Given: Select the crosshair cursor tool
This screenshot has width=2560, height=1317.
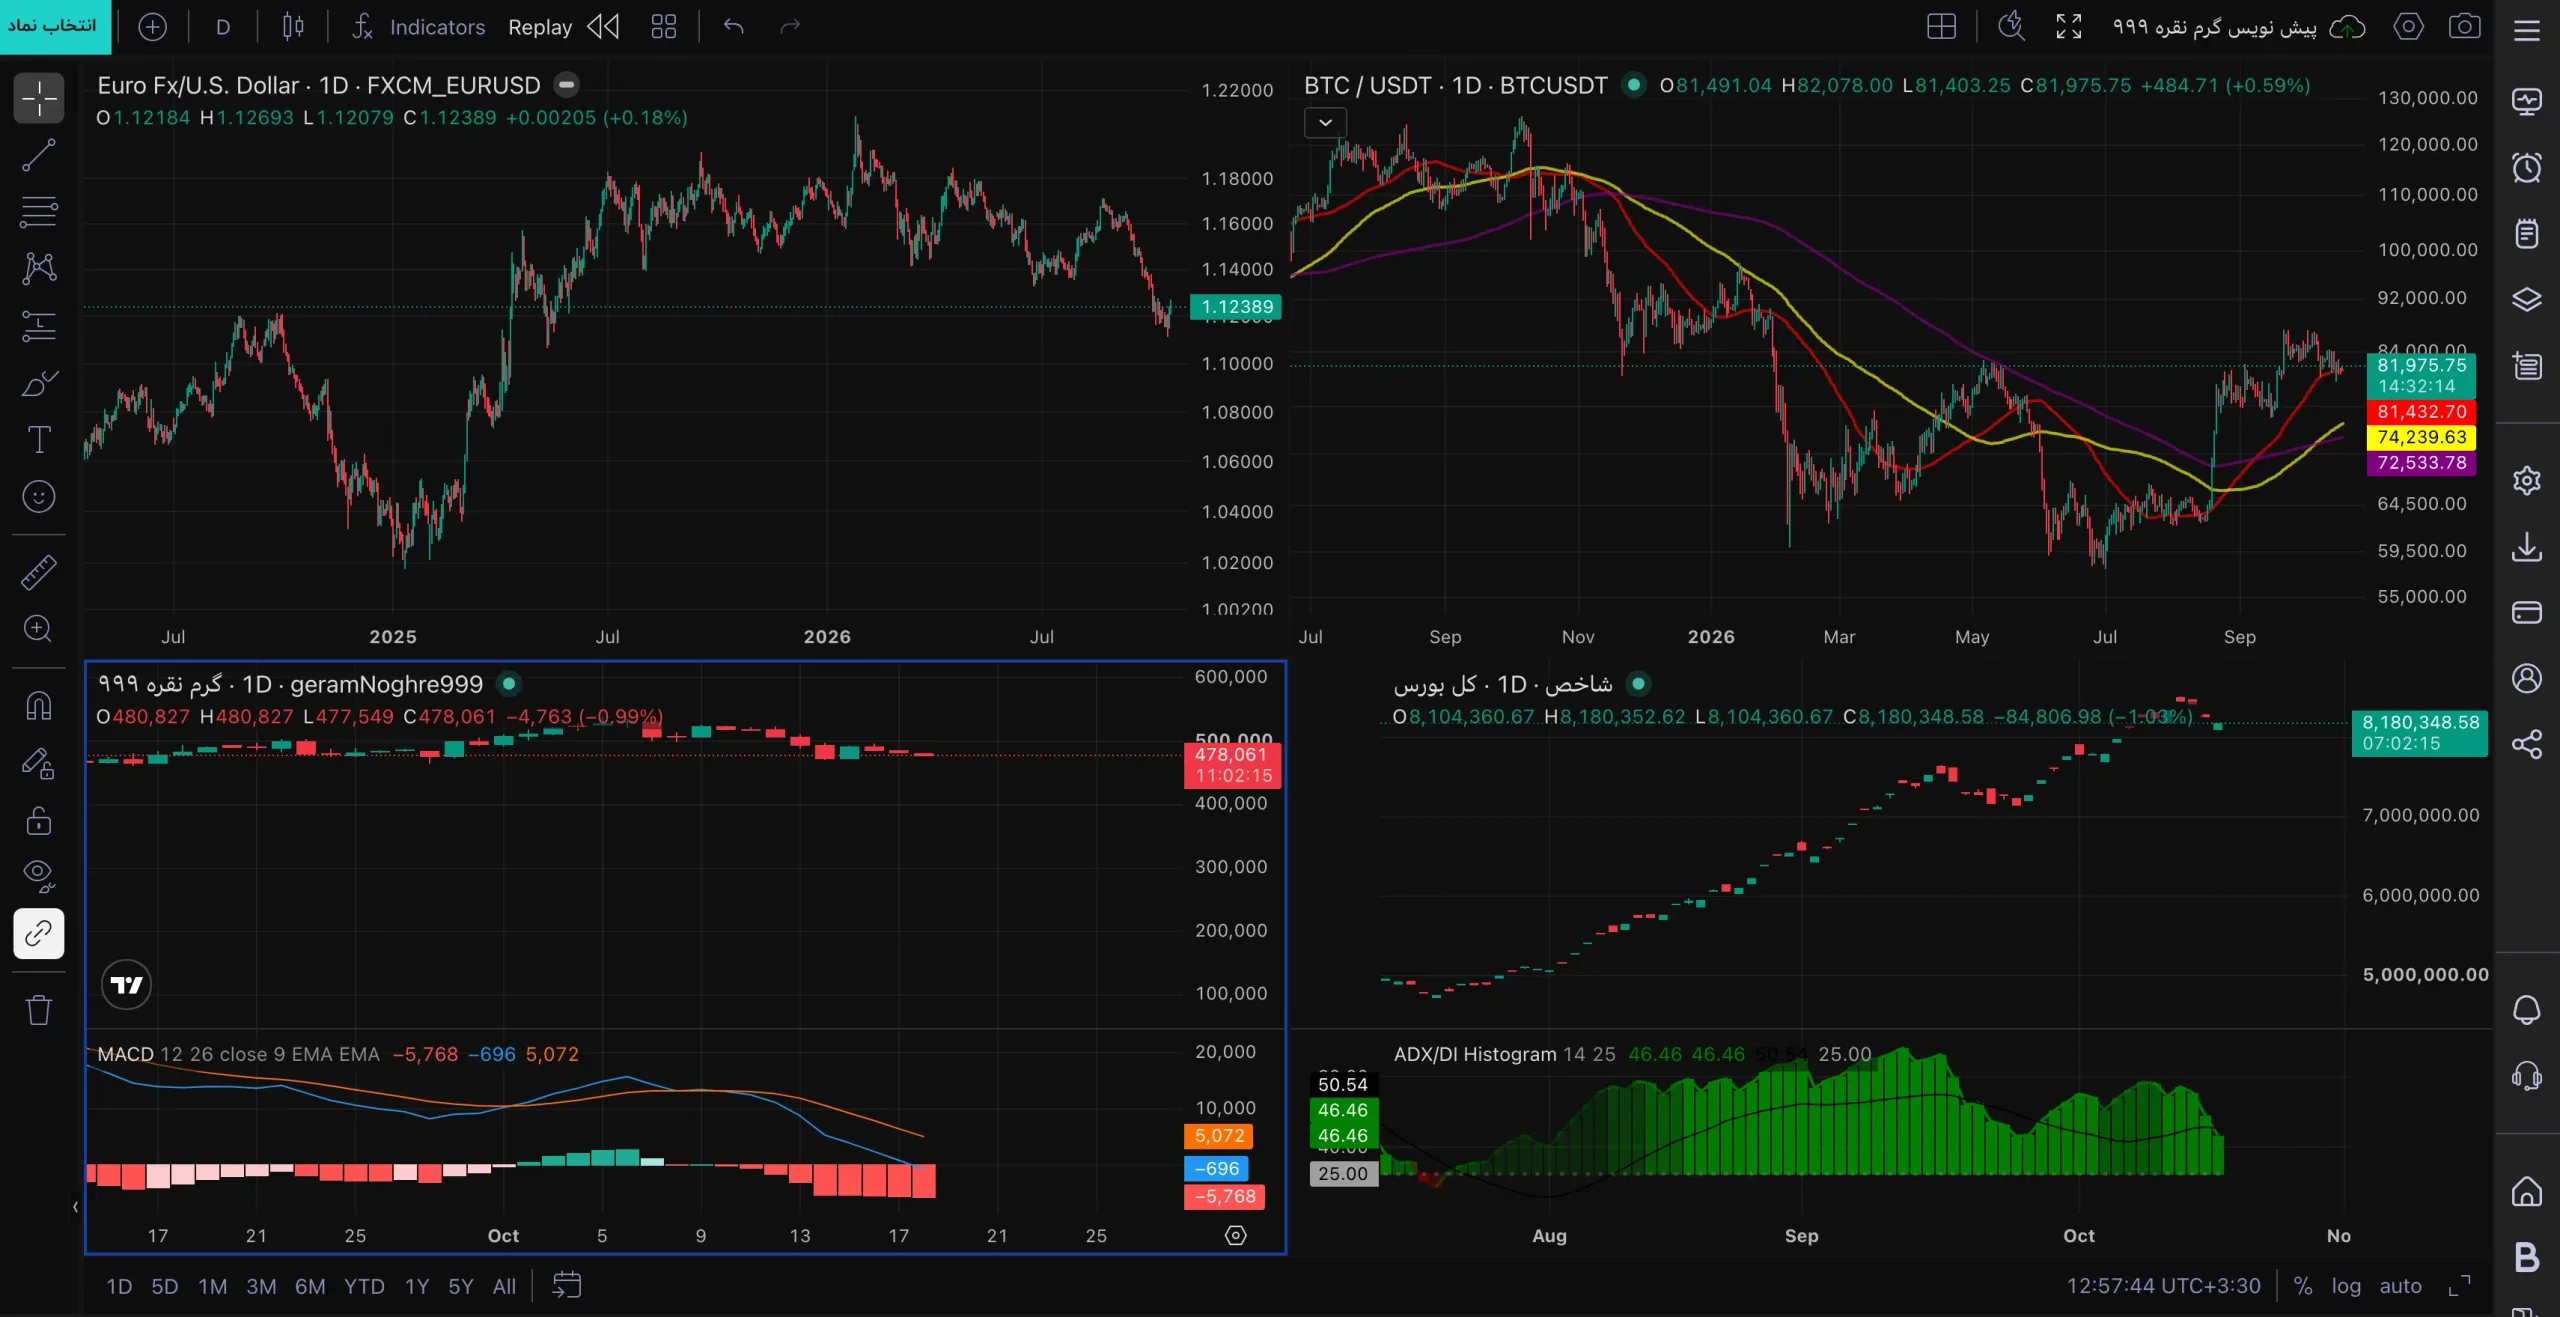Looking at the screenshot, I should 39,99.
